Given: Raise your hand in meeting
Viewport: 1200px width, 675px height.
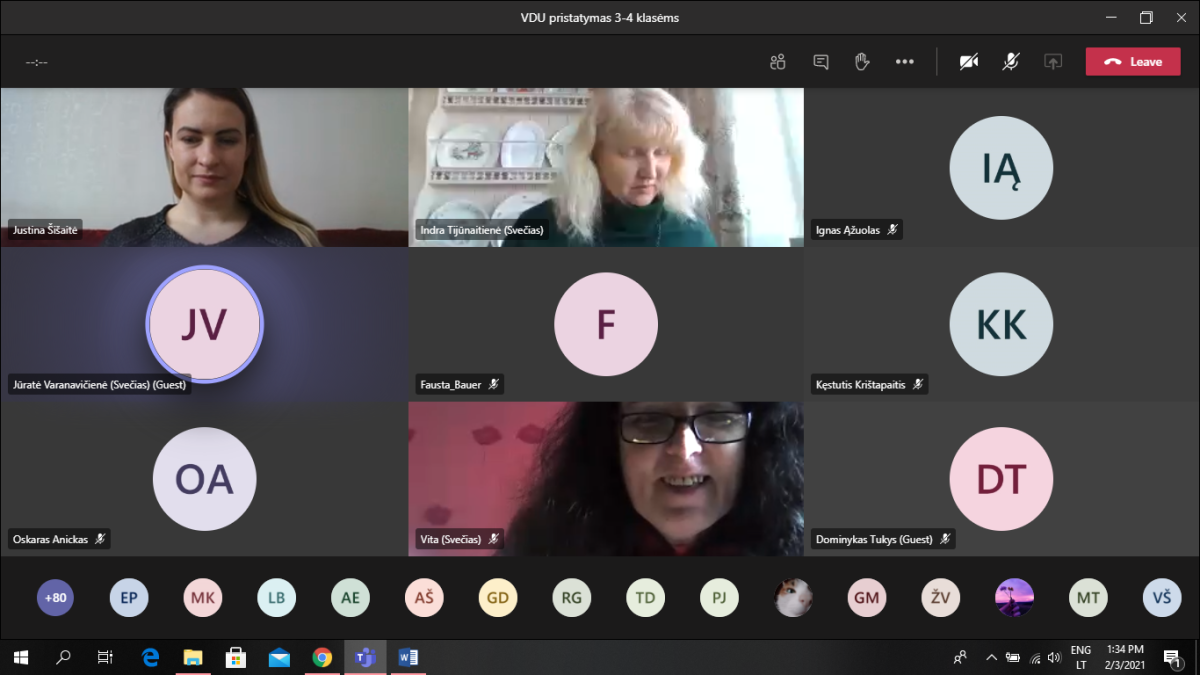Looking at the screenshot, I should [862, 62].
